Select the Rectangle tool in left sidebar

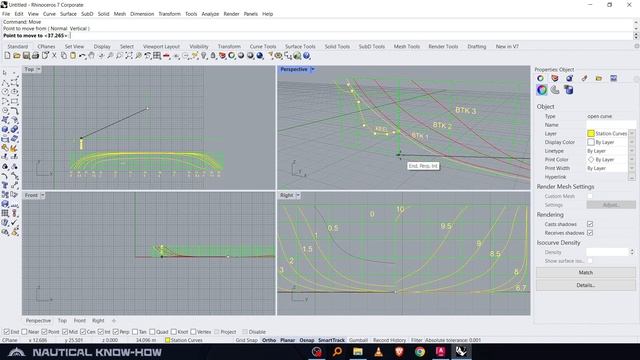tap(15, 101)
